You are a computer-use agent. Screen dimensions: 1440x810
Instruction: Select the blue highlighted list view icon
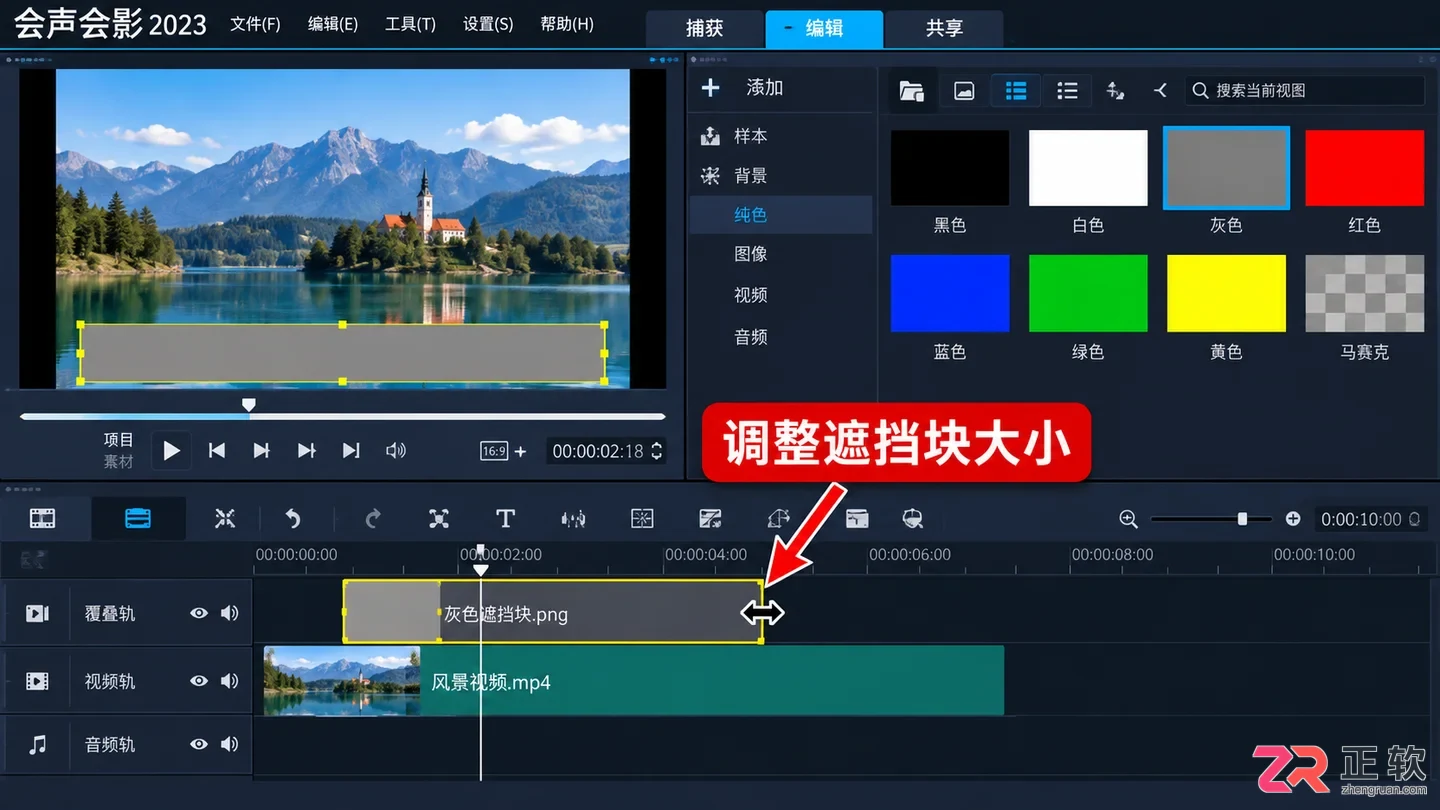tap(1016, 91)
